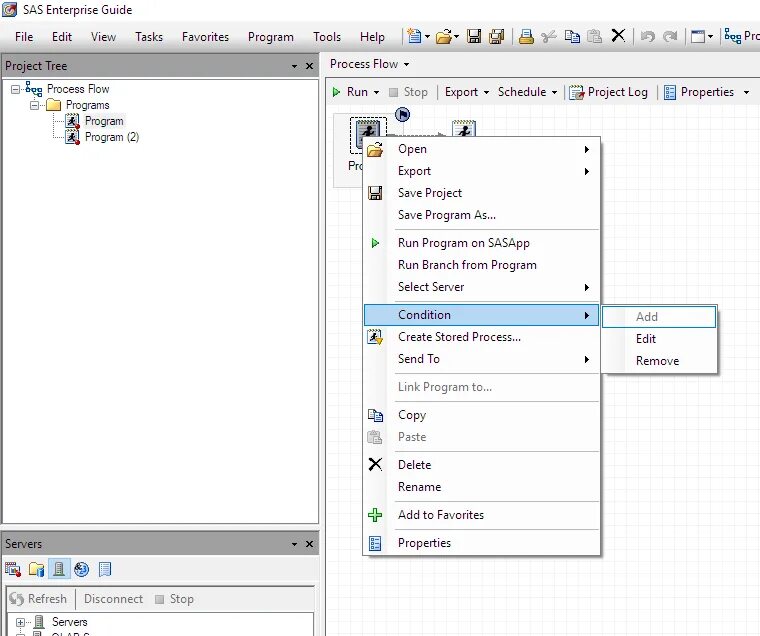760x636 pixels.
Task: Choose Run Program on SASApp
Action: coord(481,243)
